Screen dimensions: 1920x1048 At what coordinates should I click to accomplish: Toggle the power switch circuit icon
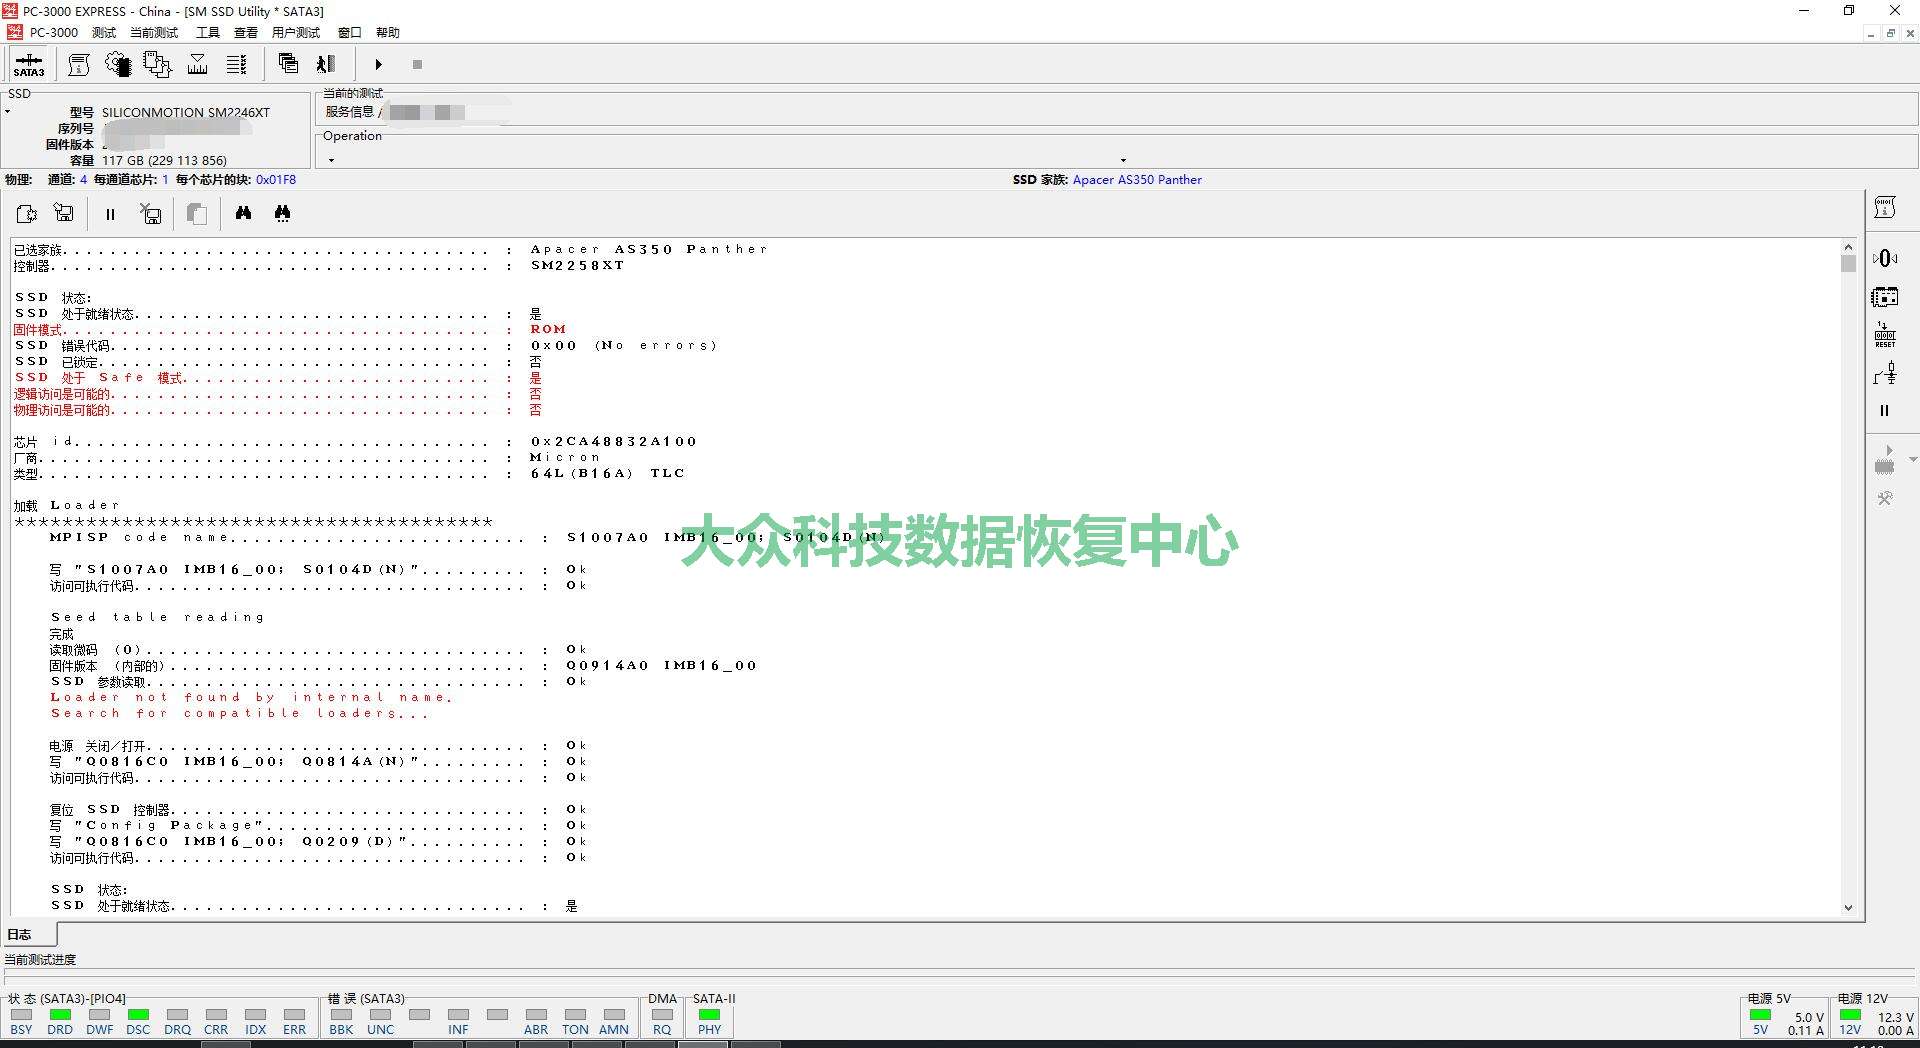[1885, 374]
